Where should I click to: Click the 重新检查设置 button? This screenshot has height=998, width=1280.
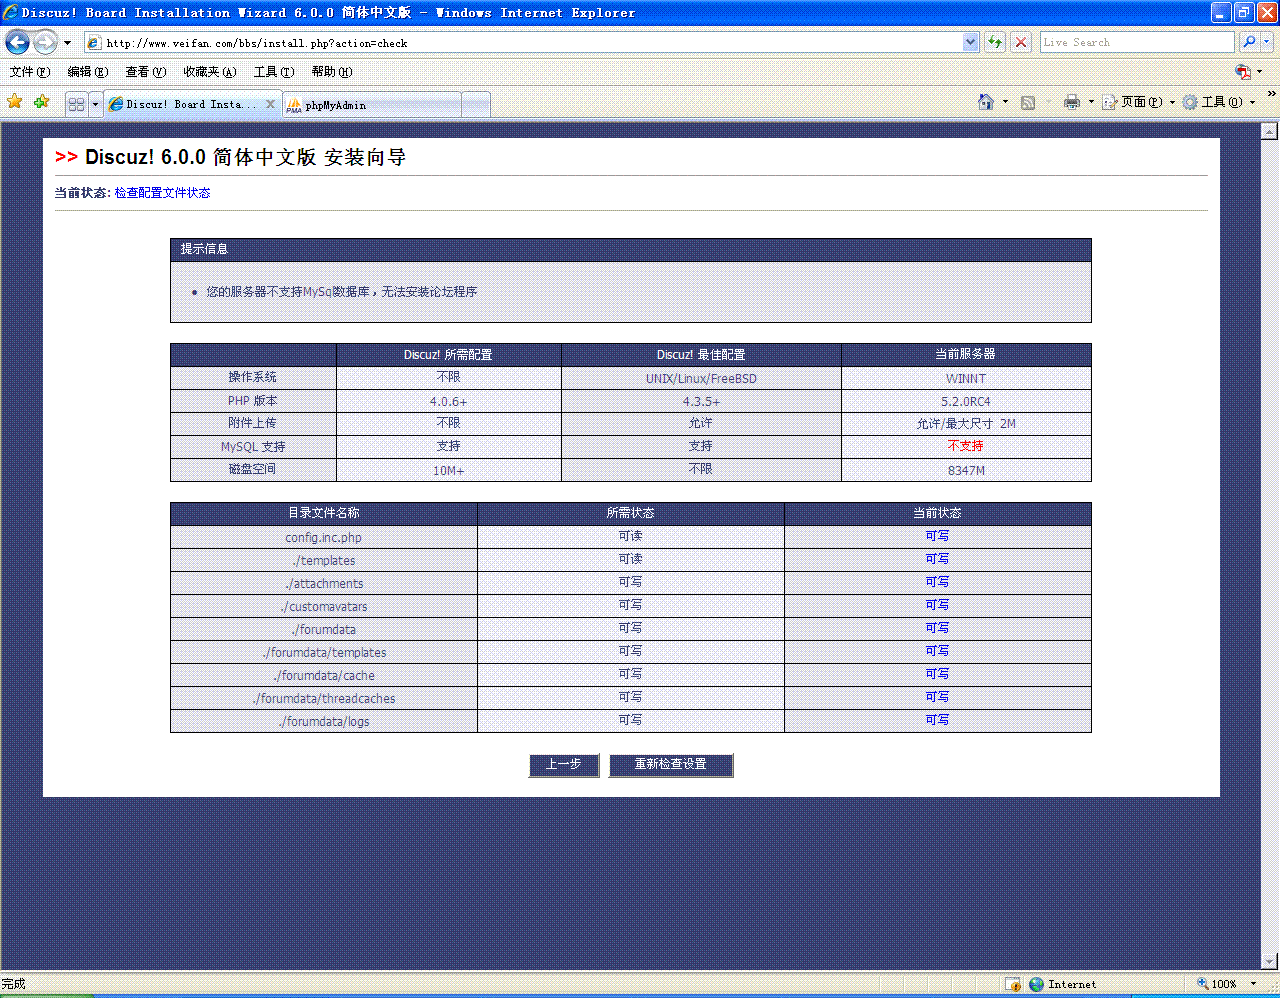tap(671, 764)
